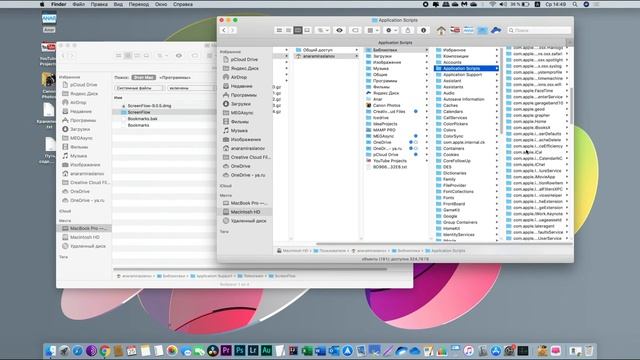Click Telestream in back window path bar
This screenshot has width=640, height=360.
tap(251, 276)
